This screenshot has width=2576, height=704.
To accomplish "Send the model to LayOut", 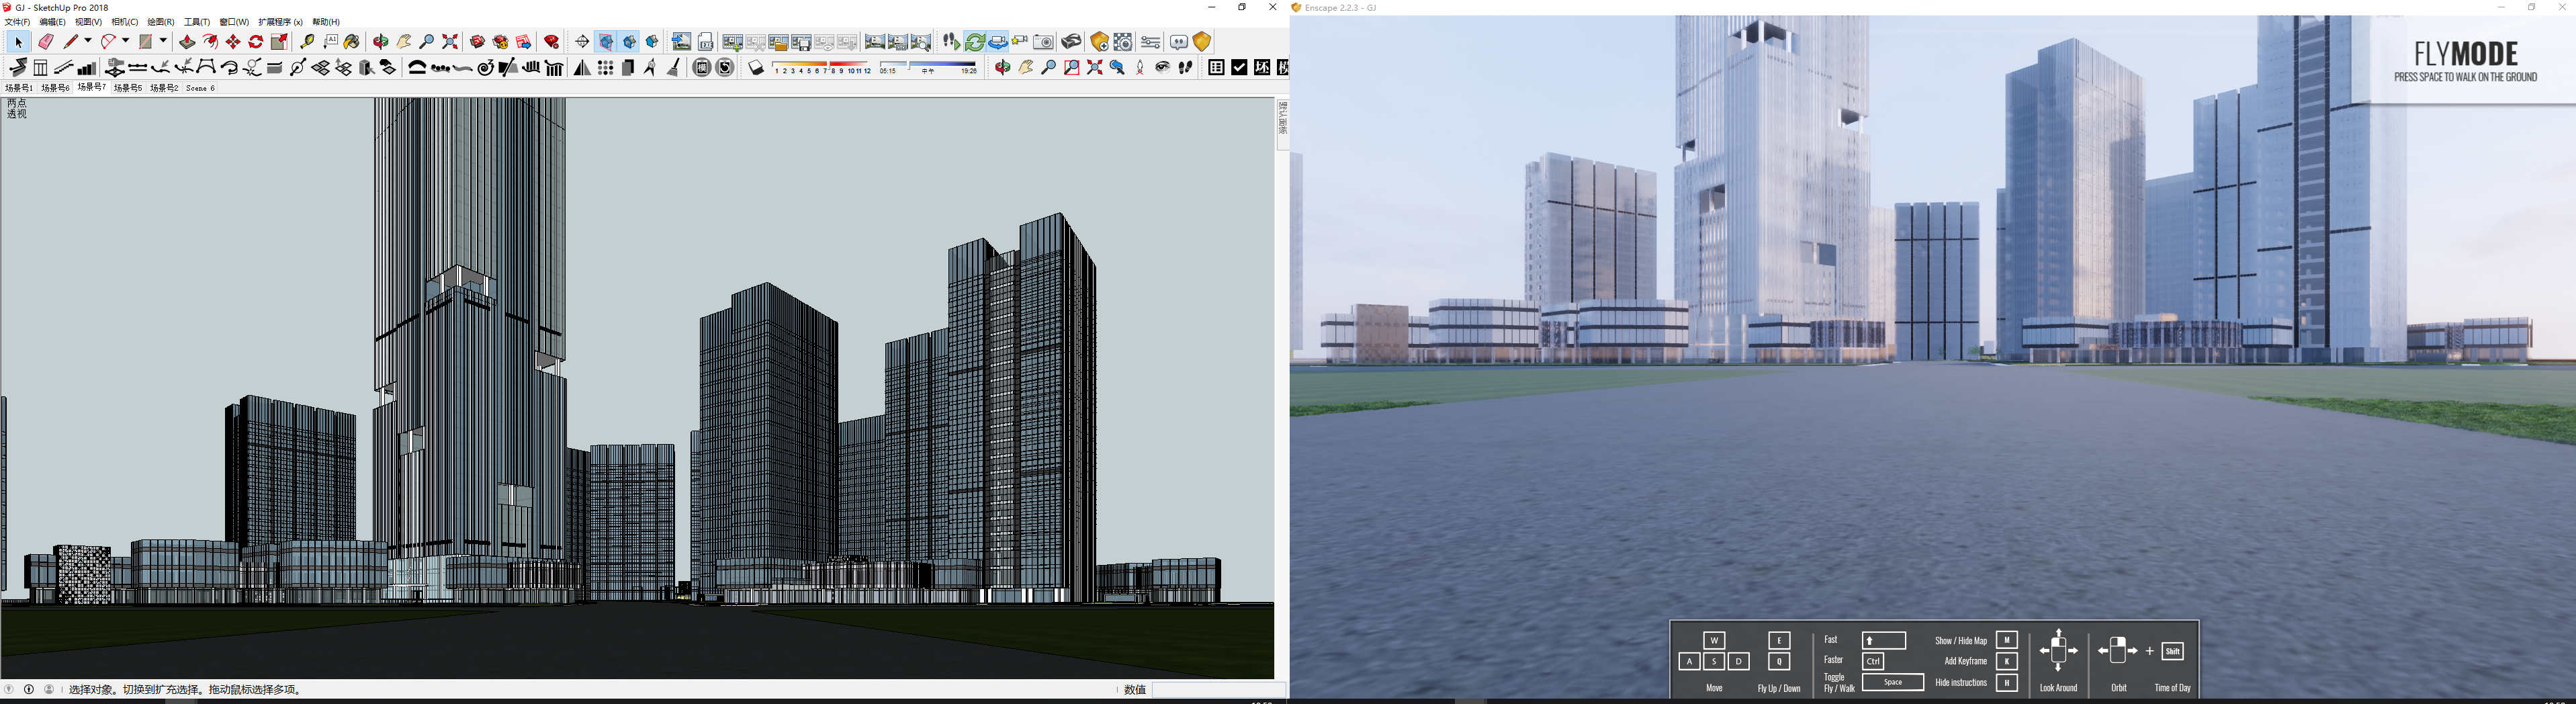I will click(x=524, y=42).
